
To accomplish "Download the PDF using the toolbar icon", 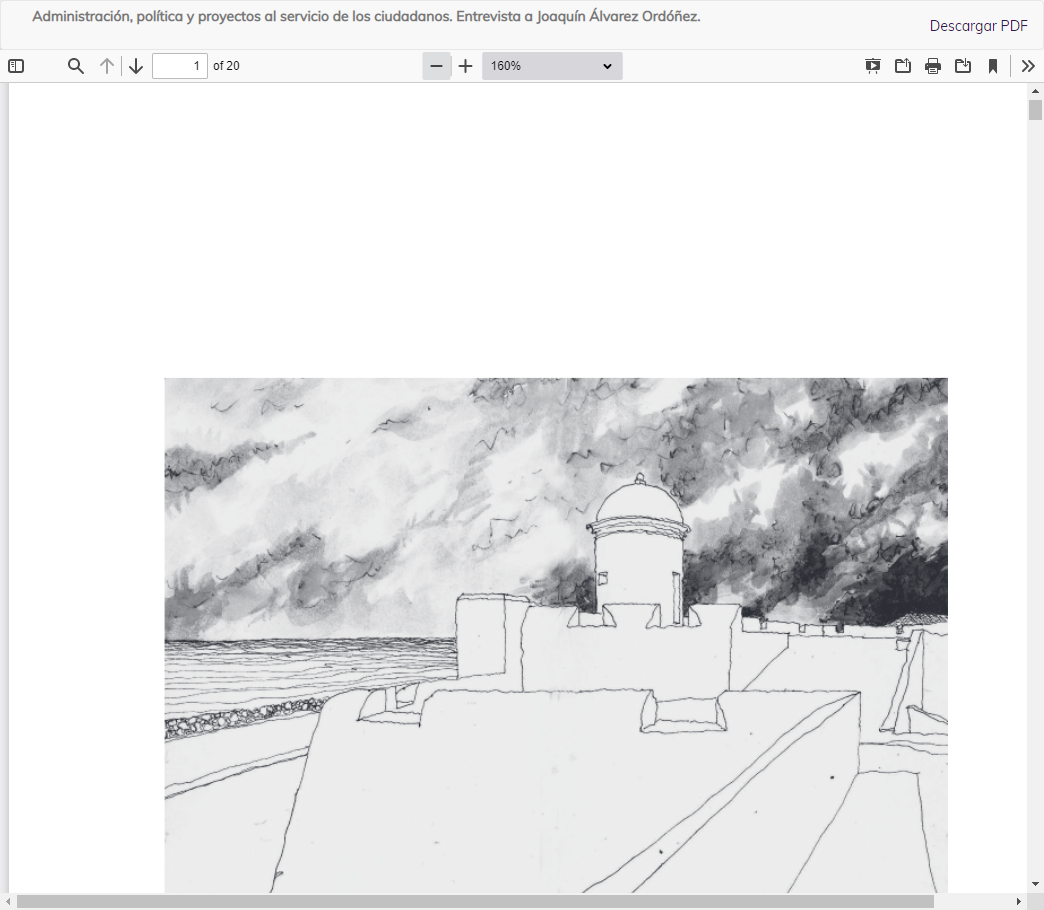I will (963, 66).
